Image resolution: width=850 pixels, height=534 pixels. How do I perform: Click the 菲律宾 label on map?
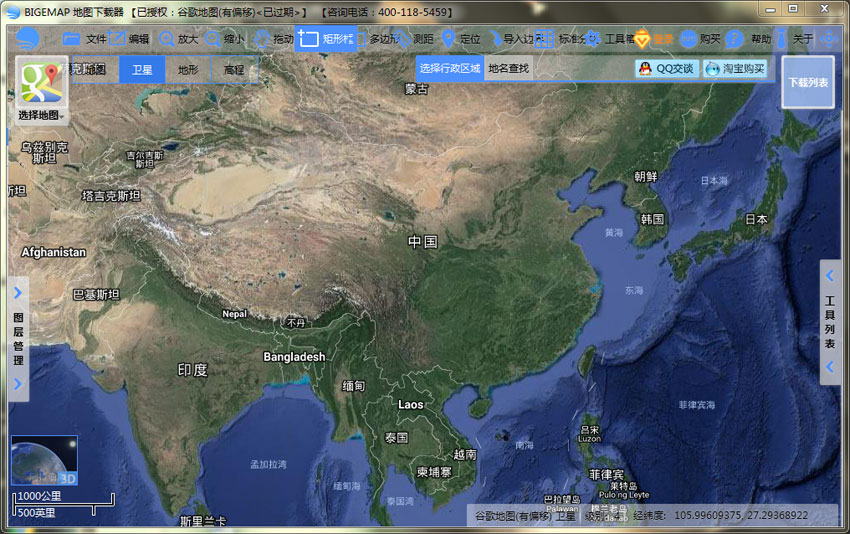606,475
